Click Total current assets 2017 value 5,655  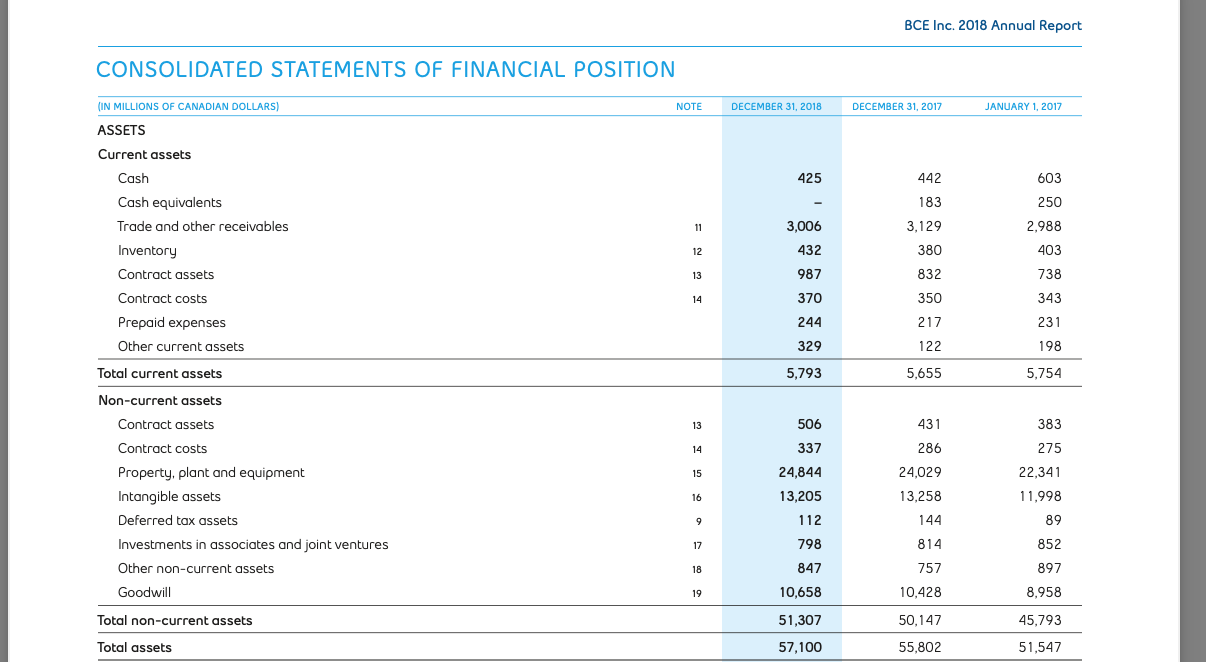(x=924, y=373)
